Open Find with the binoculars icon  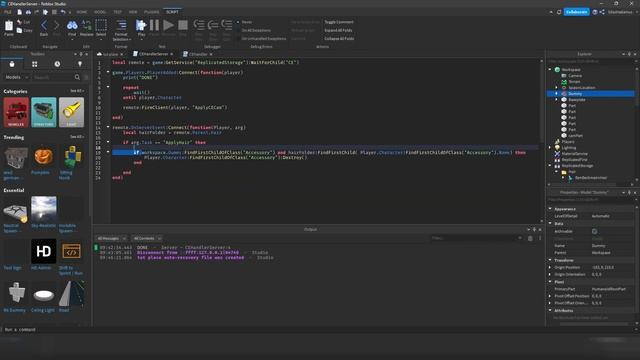(x=72, y=26)
